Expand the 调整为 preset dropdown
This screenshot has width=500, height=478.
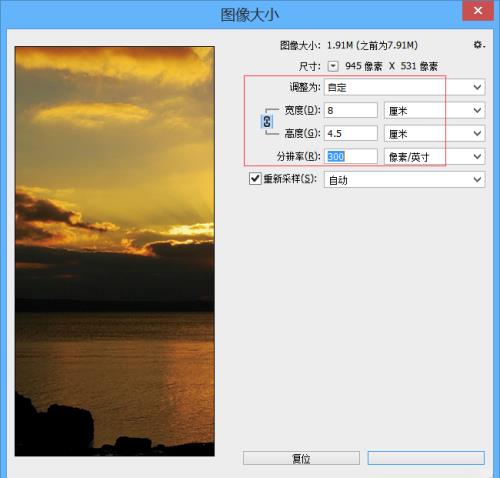point(404,87)
